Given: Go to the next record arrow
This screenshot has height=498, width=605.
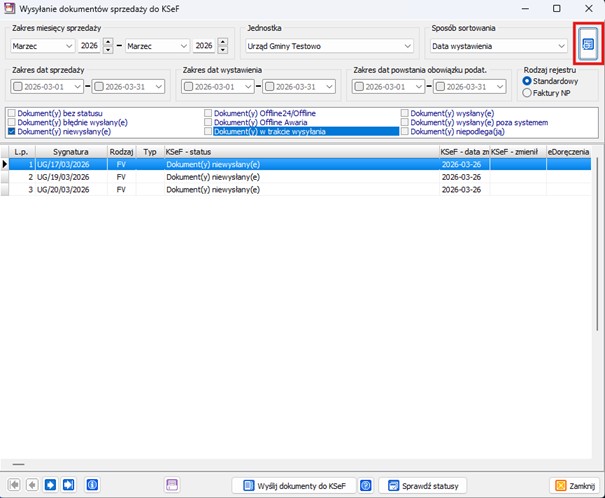Looking at the screenshot, I should [x=50, y=485].
